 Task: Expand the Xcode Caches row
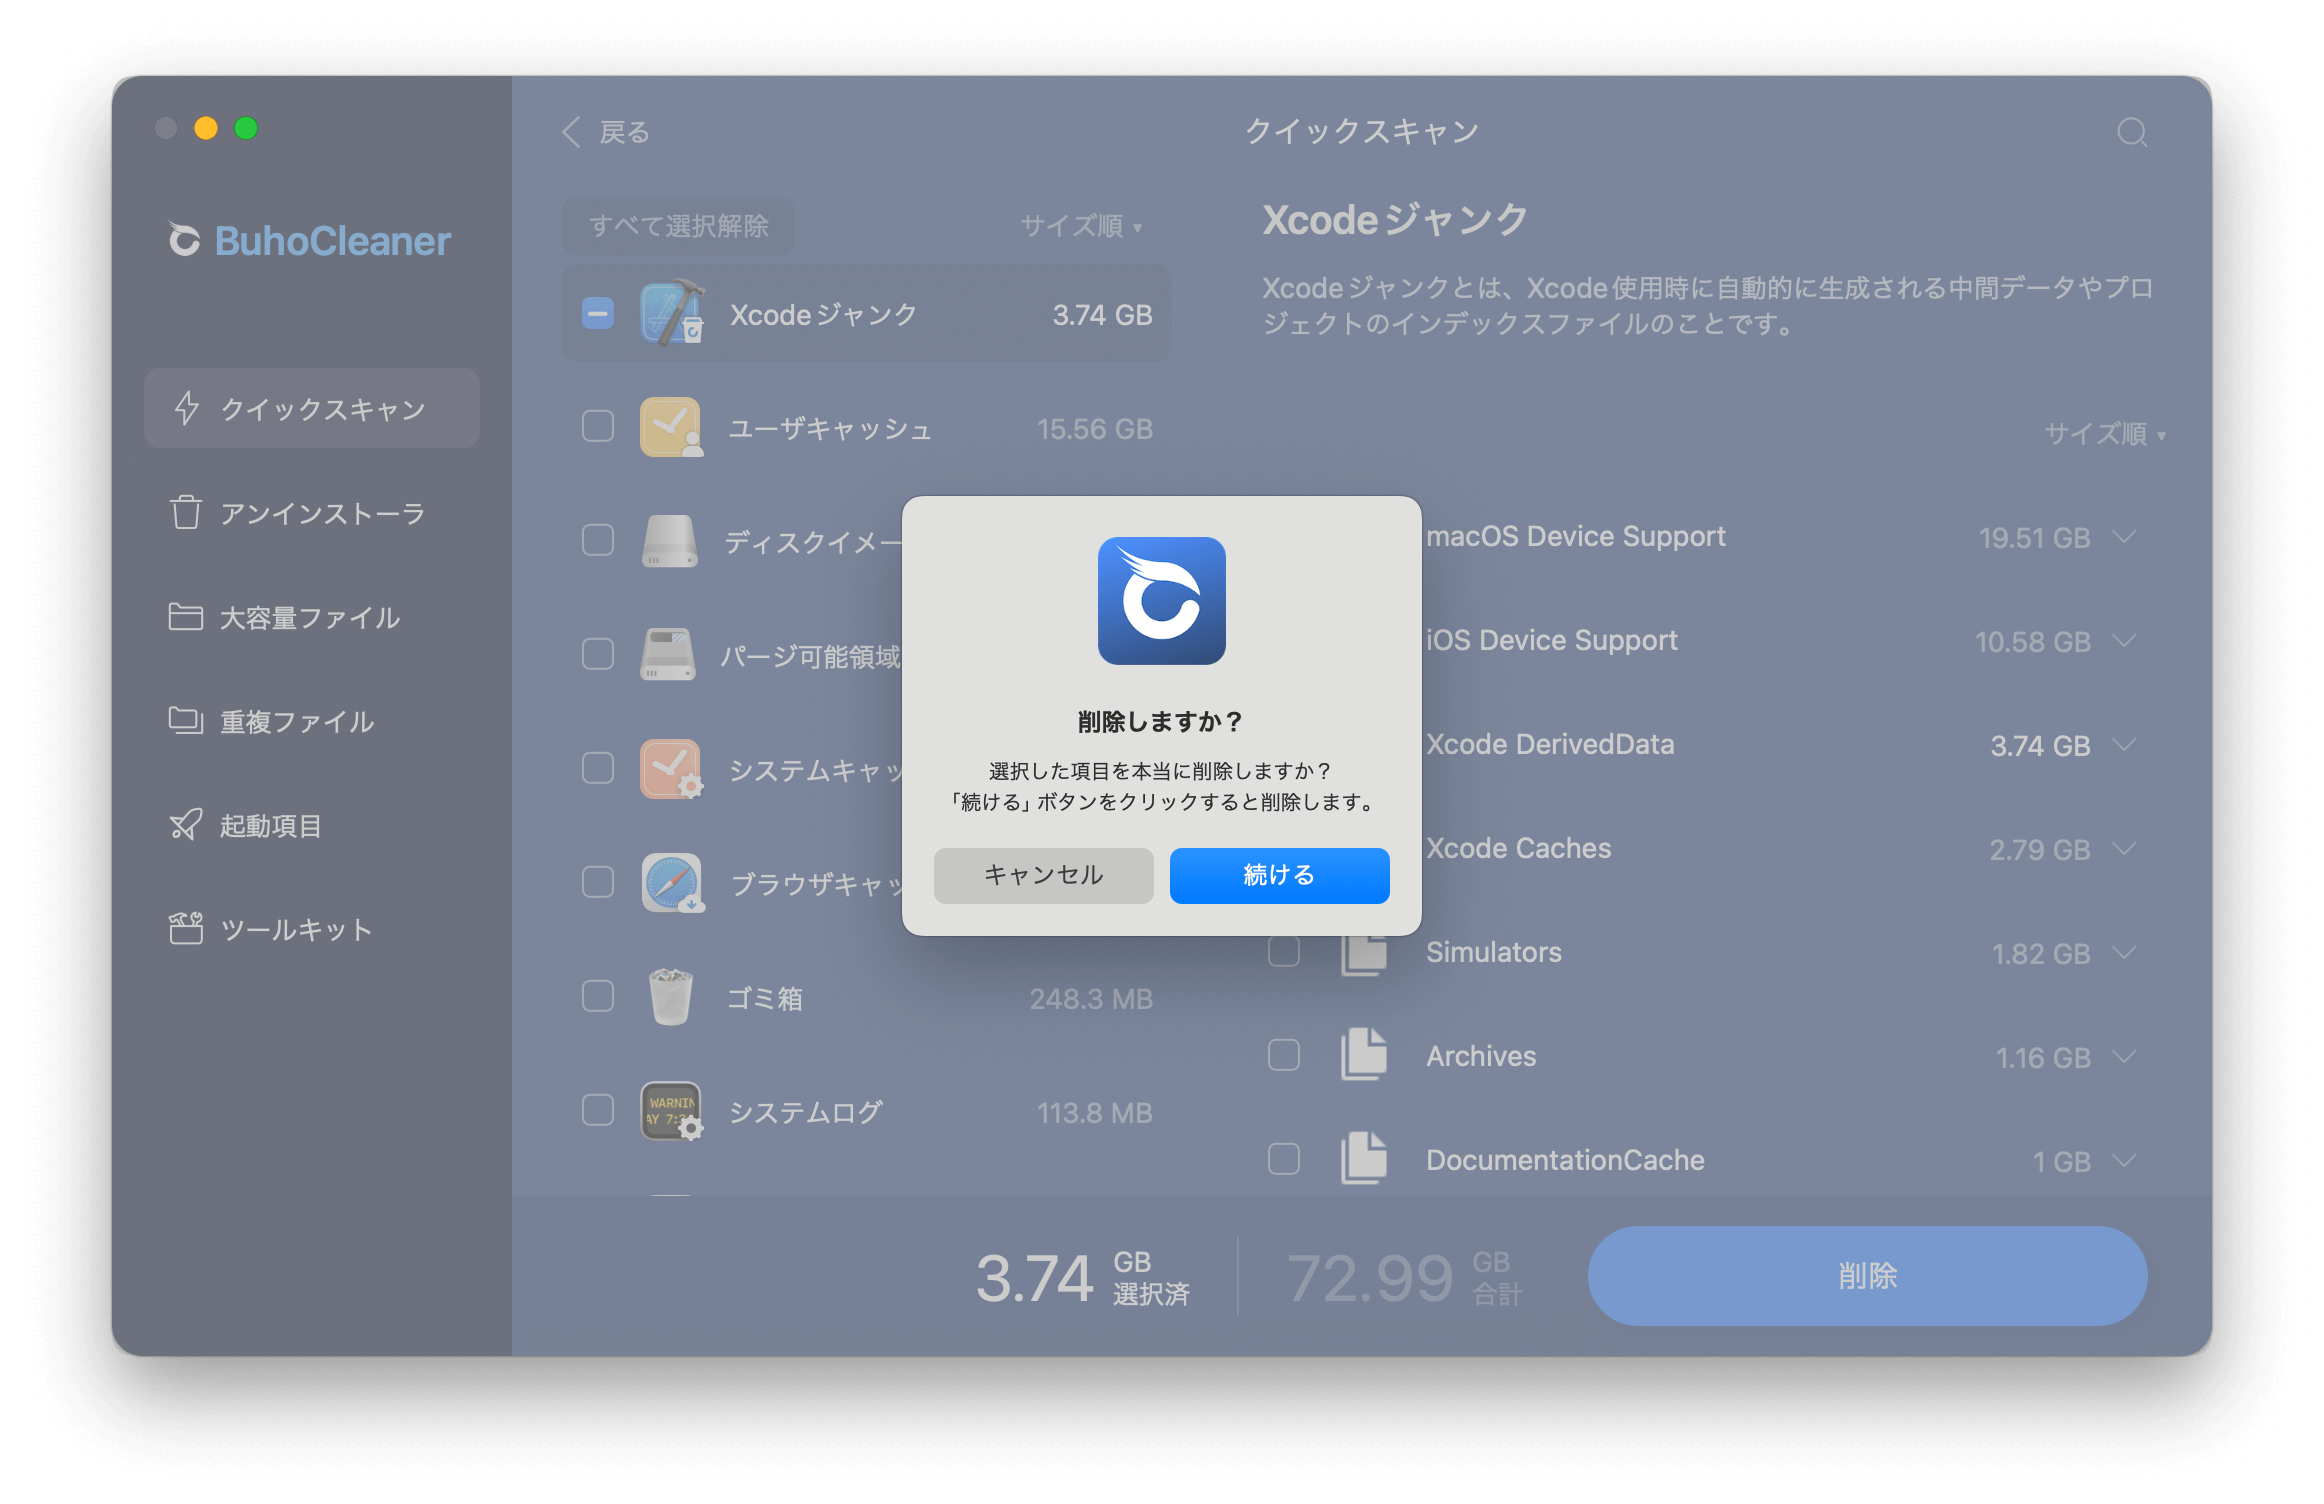(x=2125, y=849)
